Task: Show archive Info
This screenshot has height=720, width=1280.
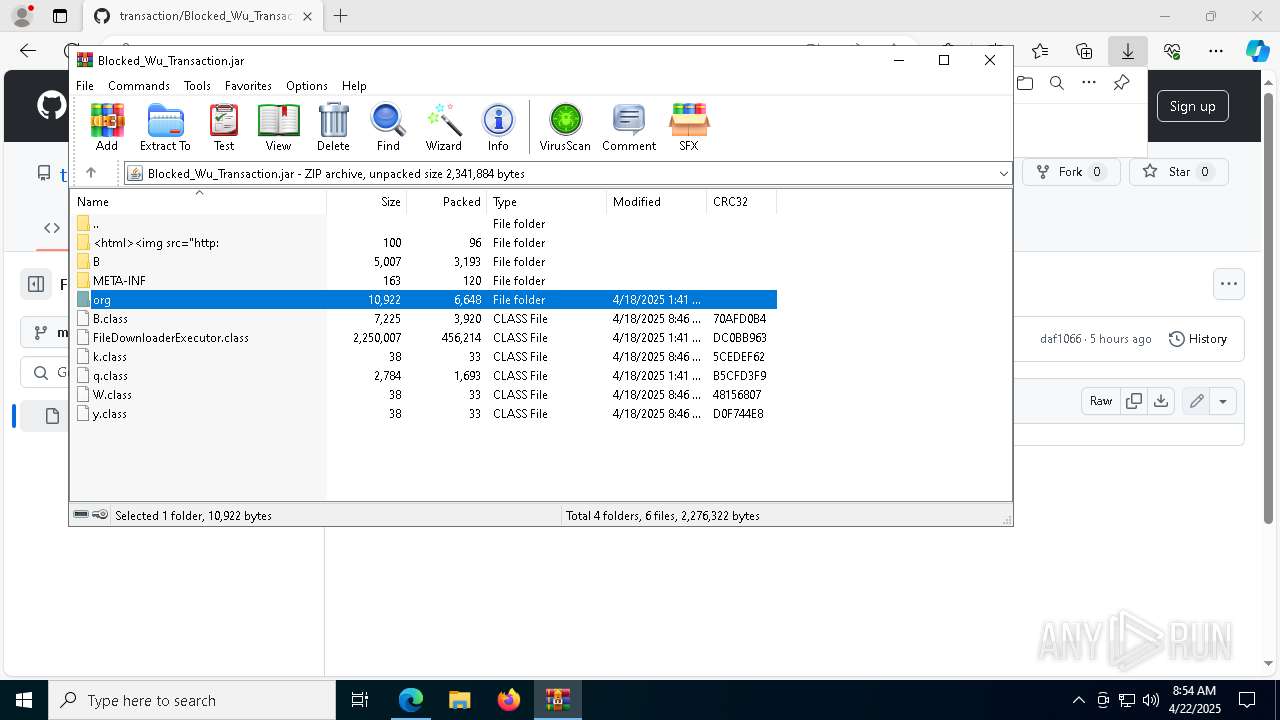Action: (x=498, y=127)
